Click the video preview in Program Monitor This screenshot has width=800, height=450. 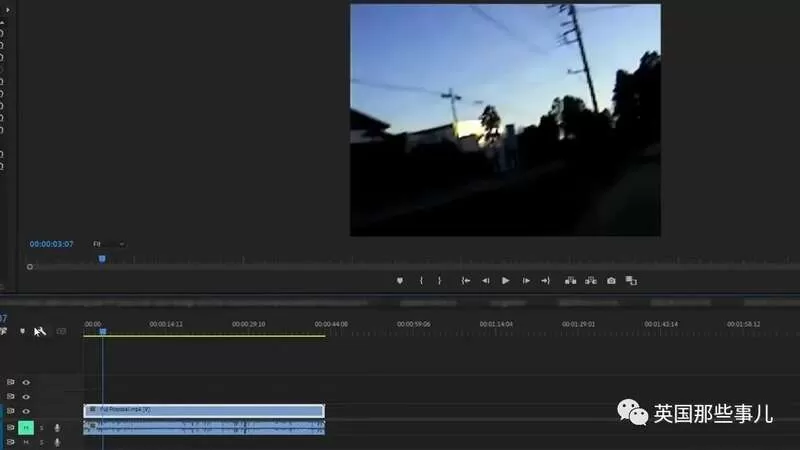[x=505, y=120]
